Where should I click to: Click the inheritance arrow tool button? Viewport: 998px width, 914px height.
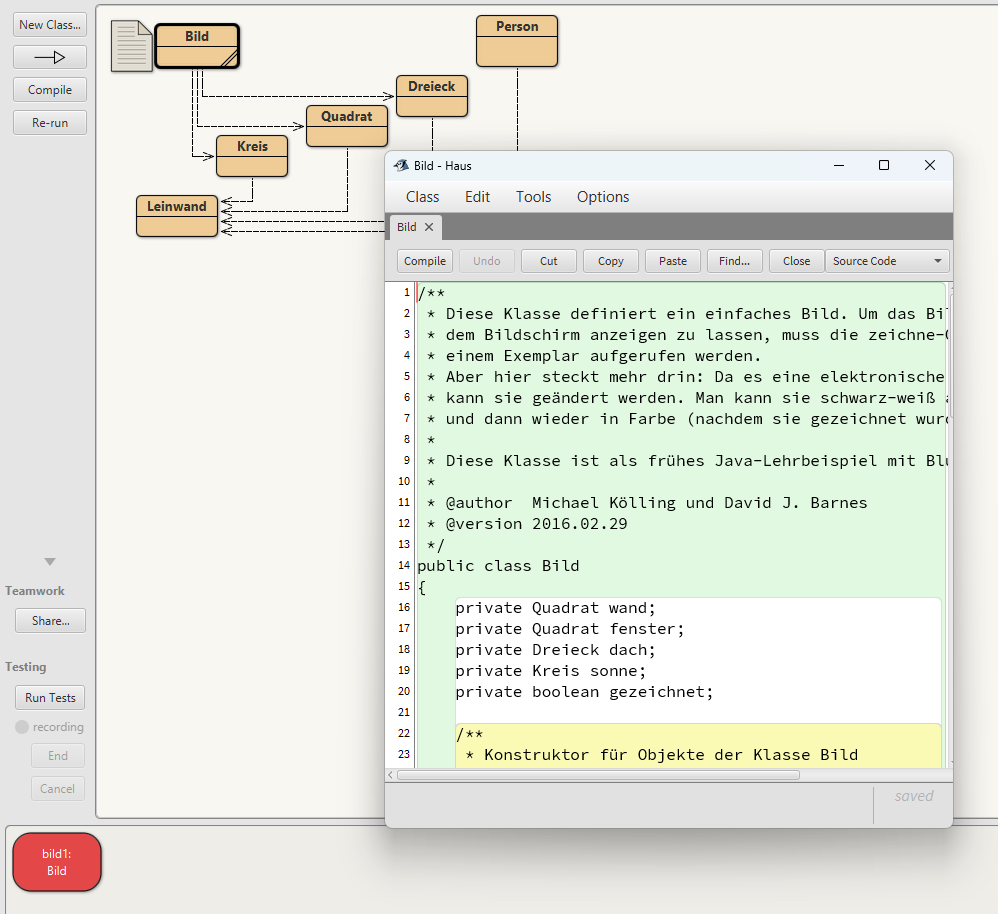click(x=50, y=57)
